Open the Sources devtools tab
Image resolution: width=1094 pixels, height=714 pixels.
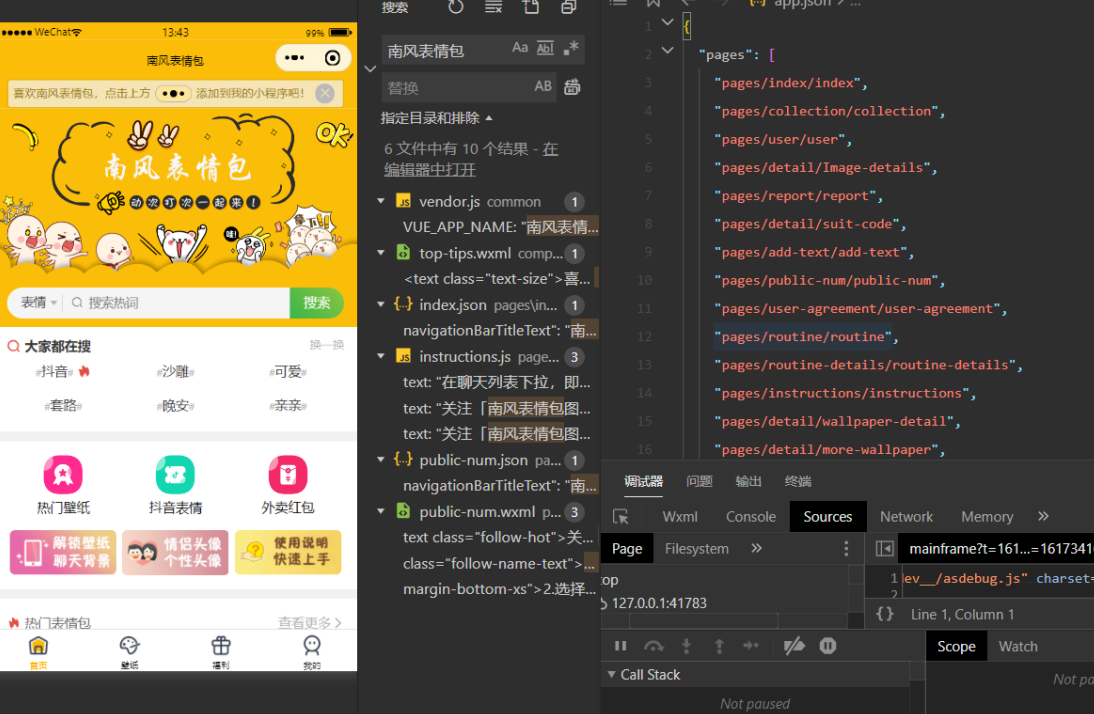click(x=827, y=516)
